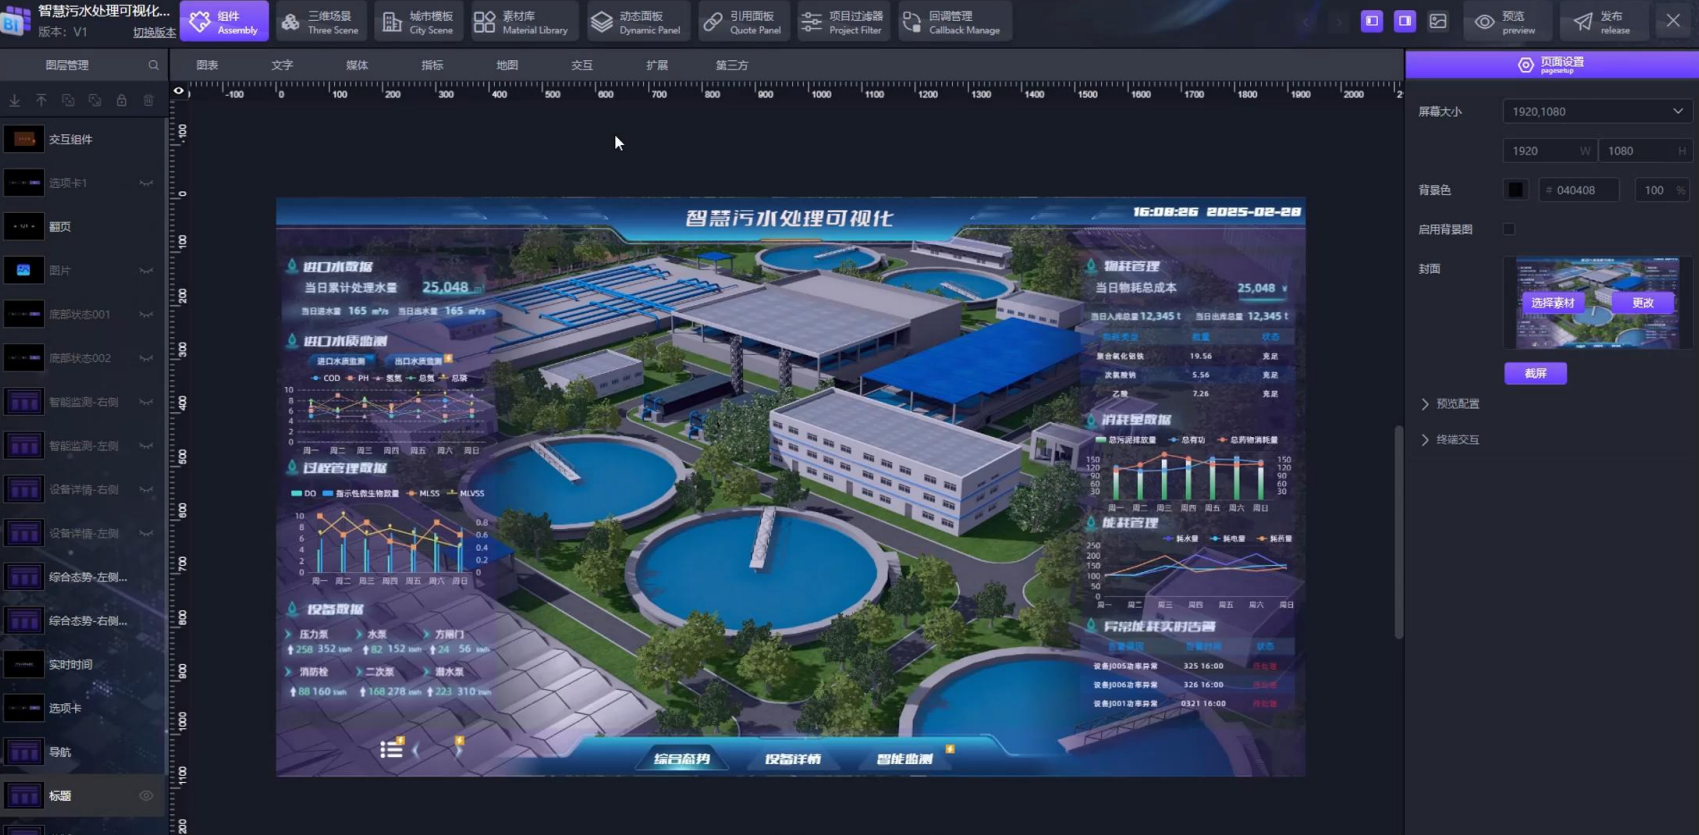Open the 第三方 component tab
Screen dimensions: 1699x835
pyautogui.click(x=732, y=65)
